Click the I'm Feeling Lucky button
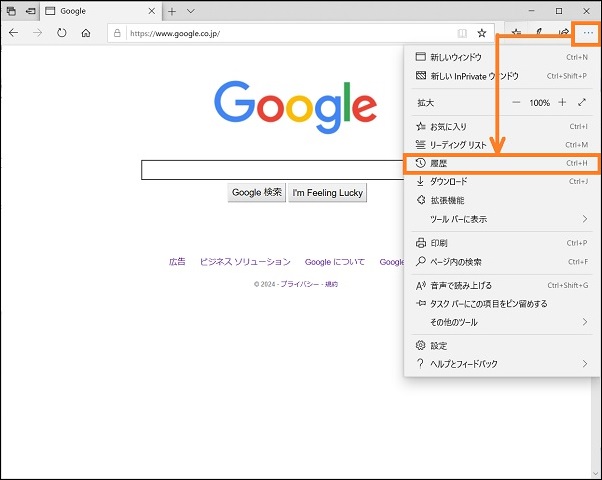The width and height of the screenshot is (602, 480). coord(327,193)
